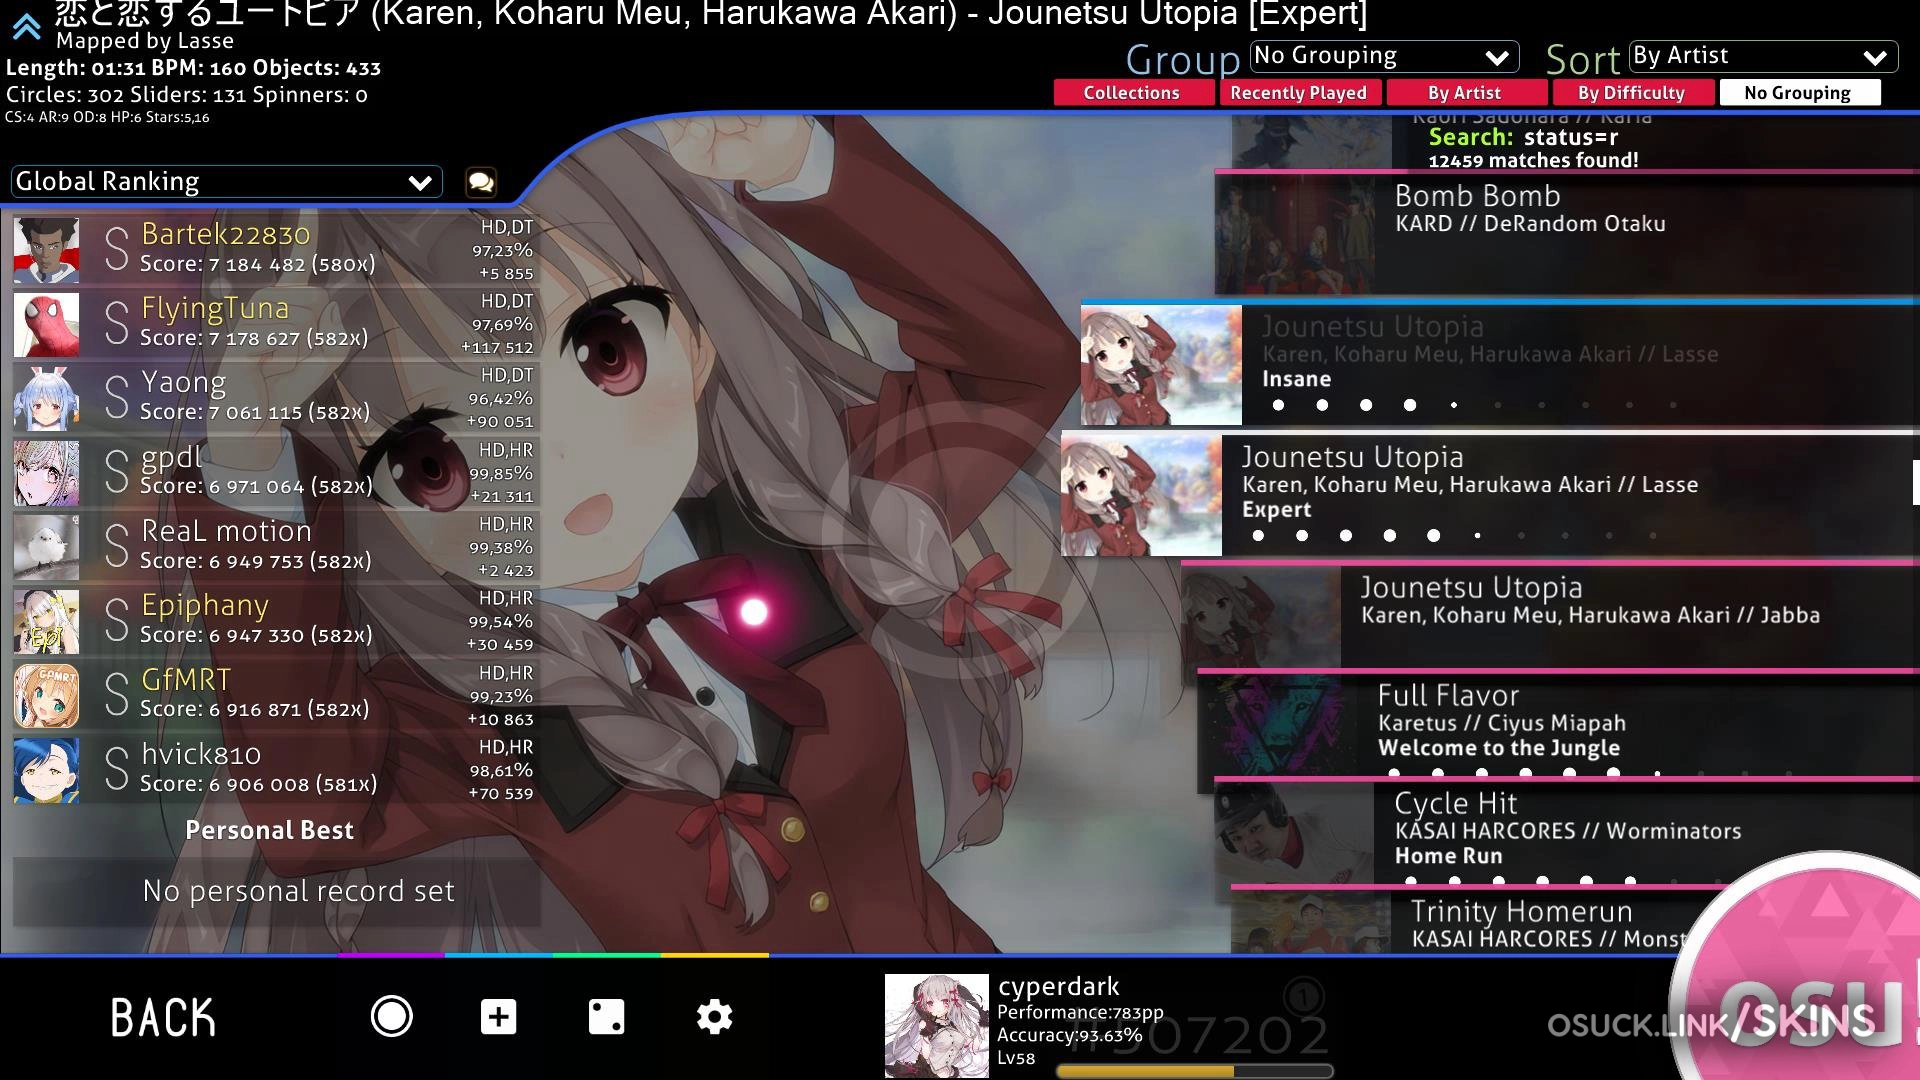Open the chat bubble icon beside ranking
Image resolution: width=1920 pixels, height=1080 pixels.
pyautogui.click(x=481, y=182)
